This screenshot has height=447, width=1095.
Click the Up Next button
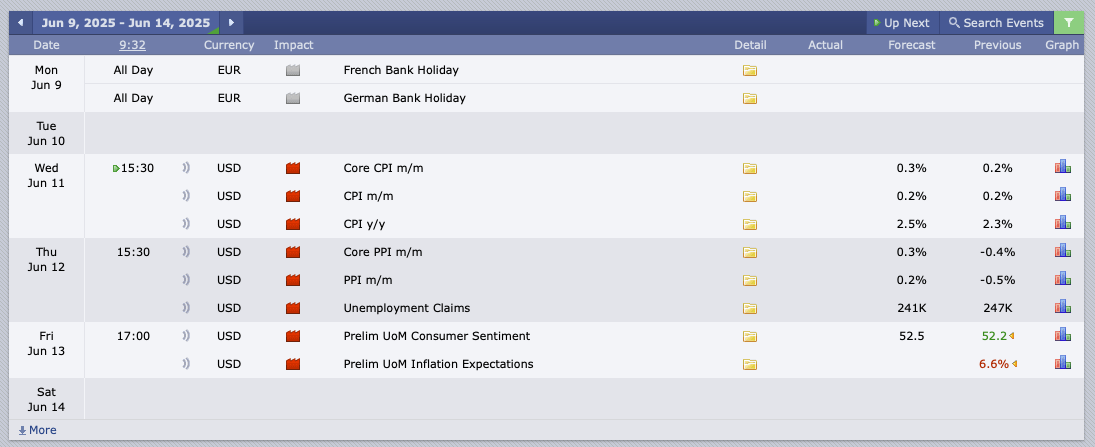coord(902,23)
